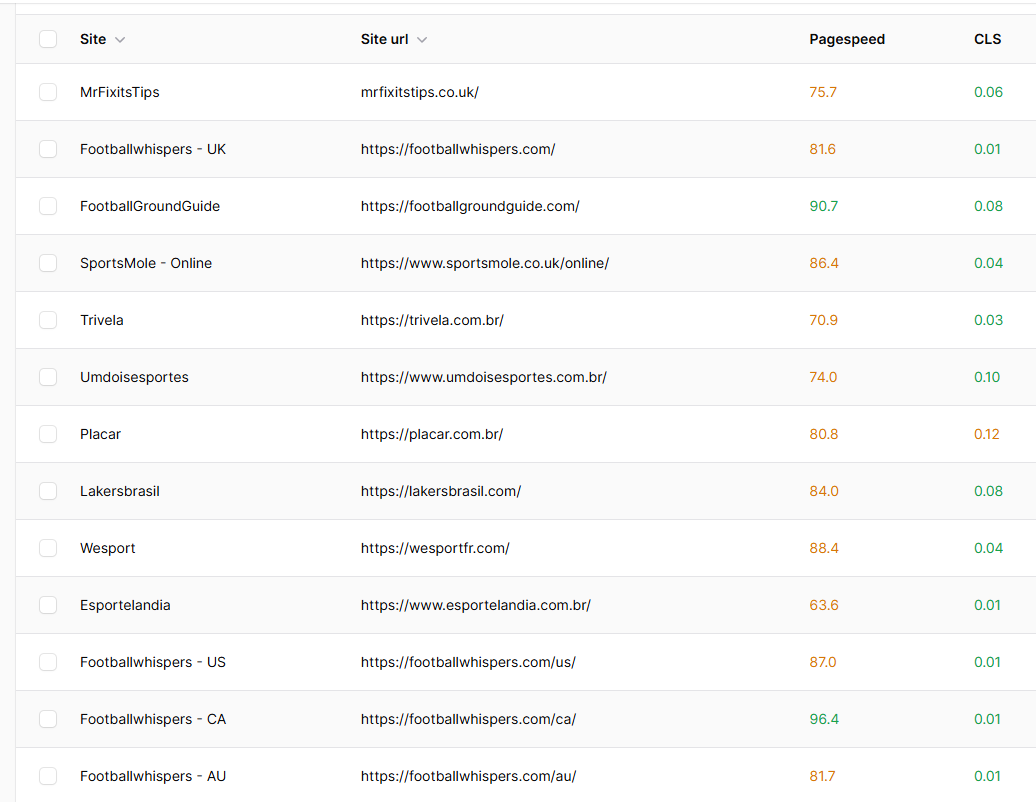Check the Placar row checkbox
This screenshot has width=1036, height=802.
48,434
